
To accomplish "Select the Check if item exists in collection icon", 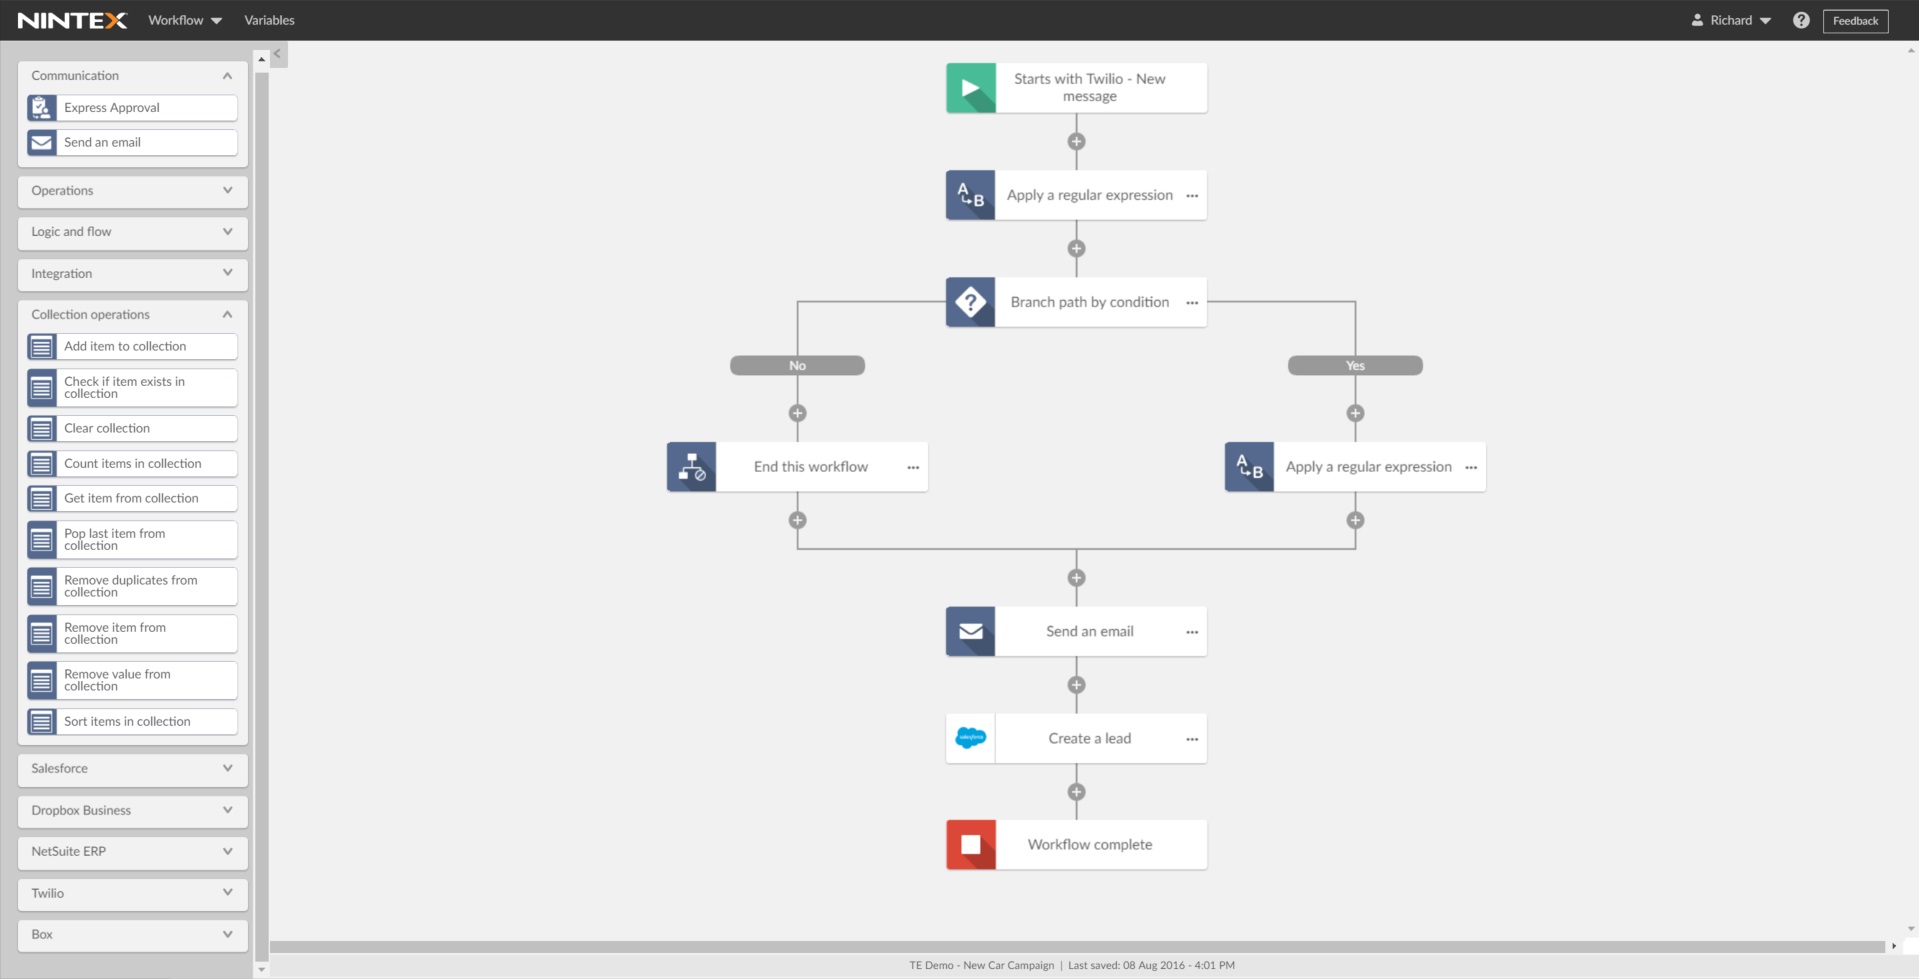I will click(42, 388).
